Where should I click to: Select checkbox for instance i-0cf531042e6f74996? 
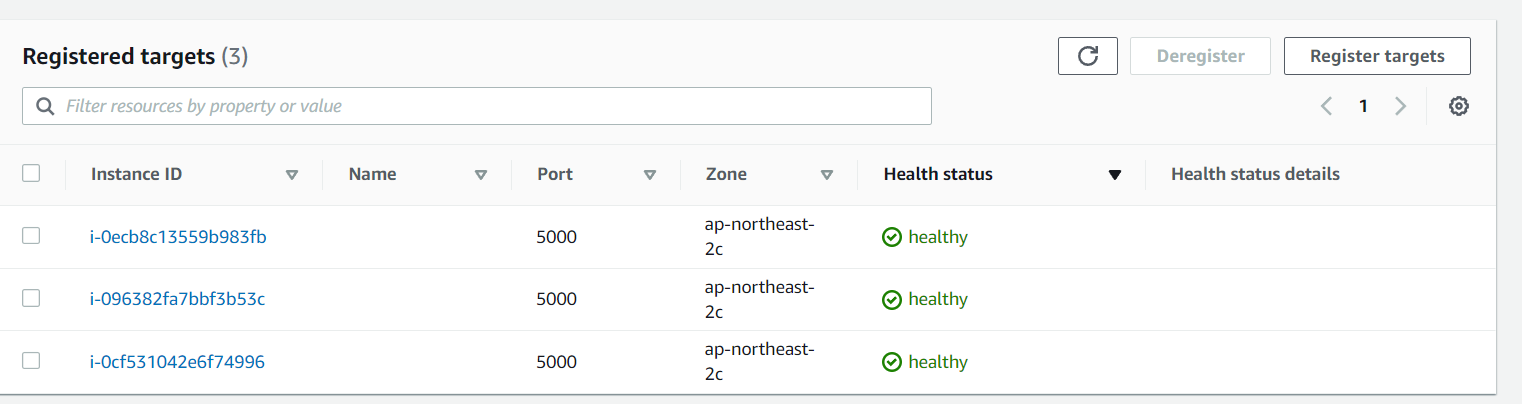click(31, 361)
